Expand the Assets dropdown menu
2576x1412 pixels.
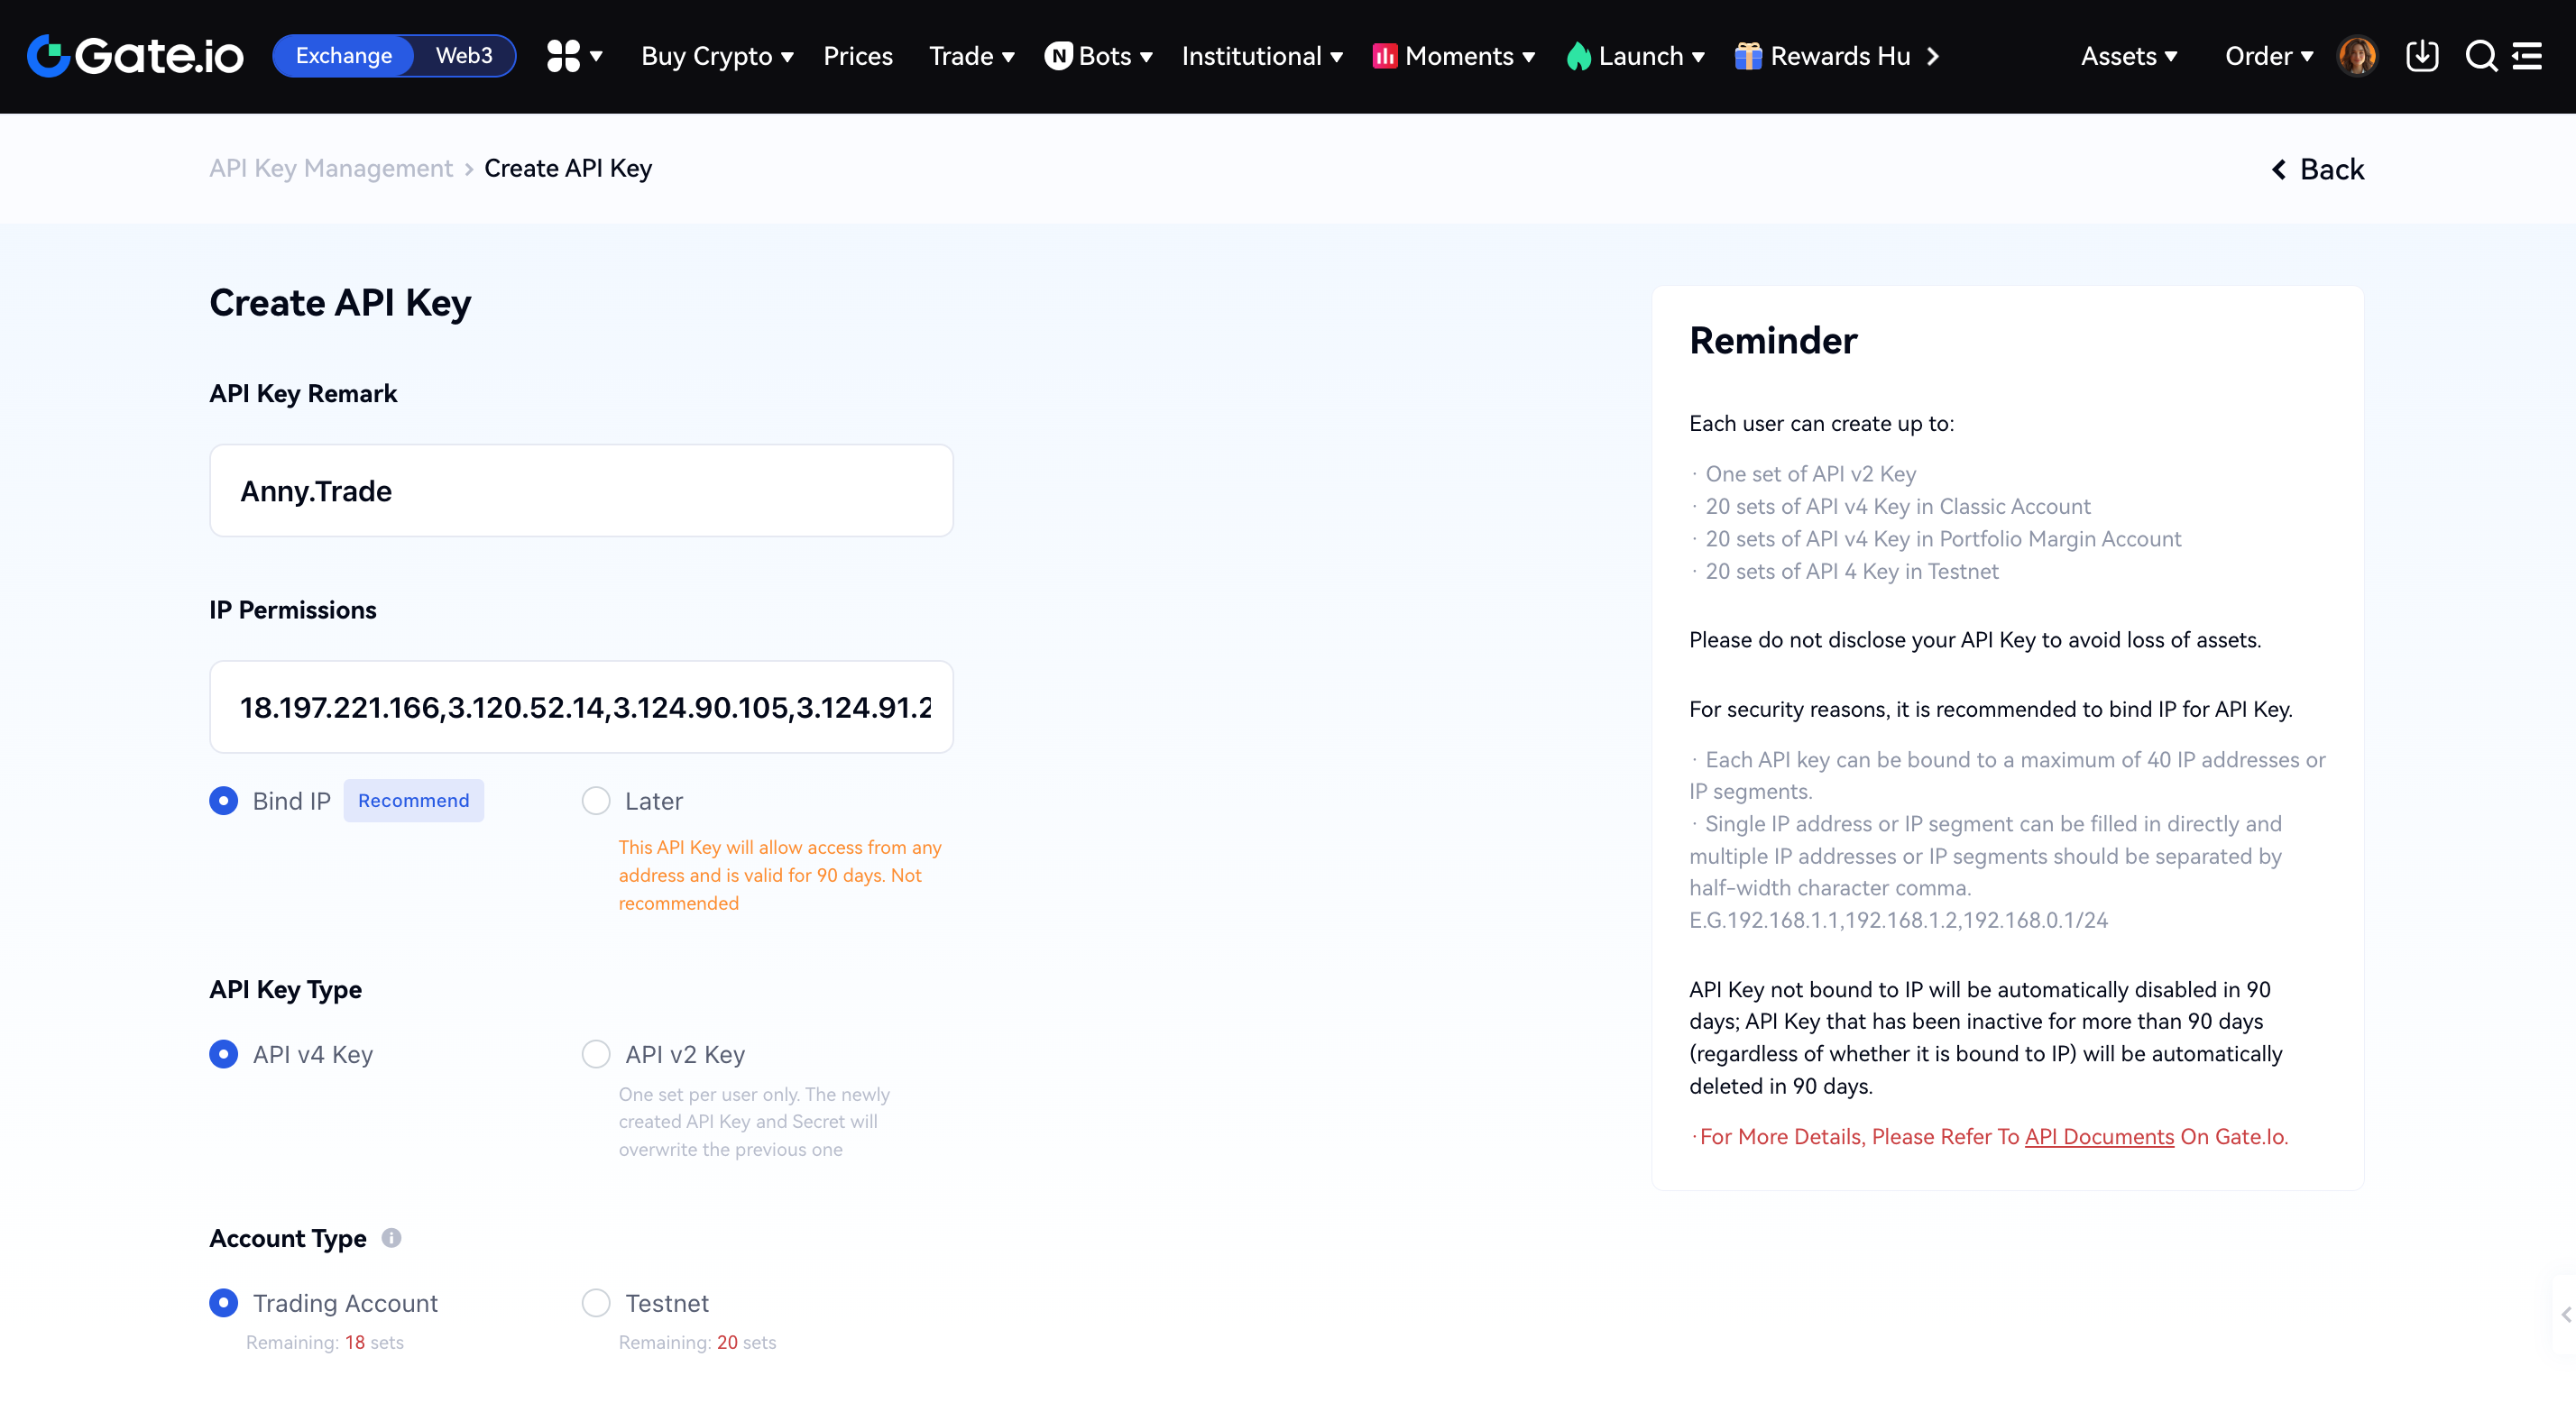click(x=2129, y=56)
